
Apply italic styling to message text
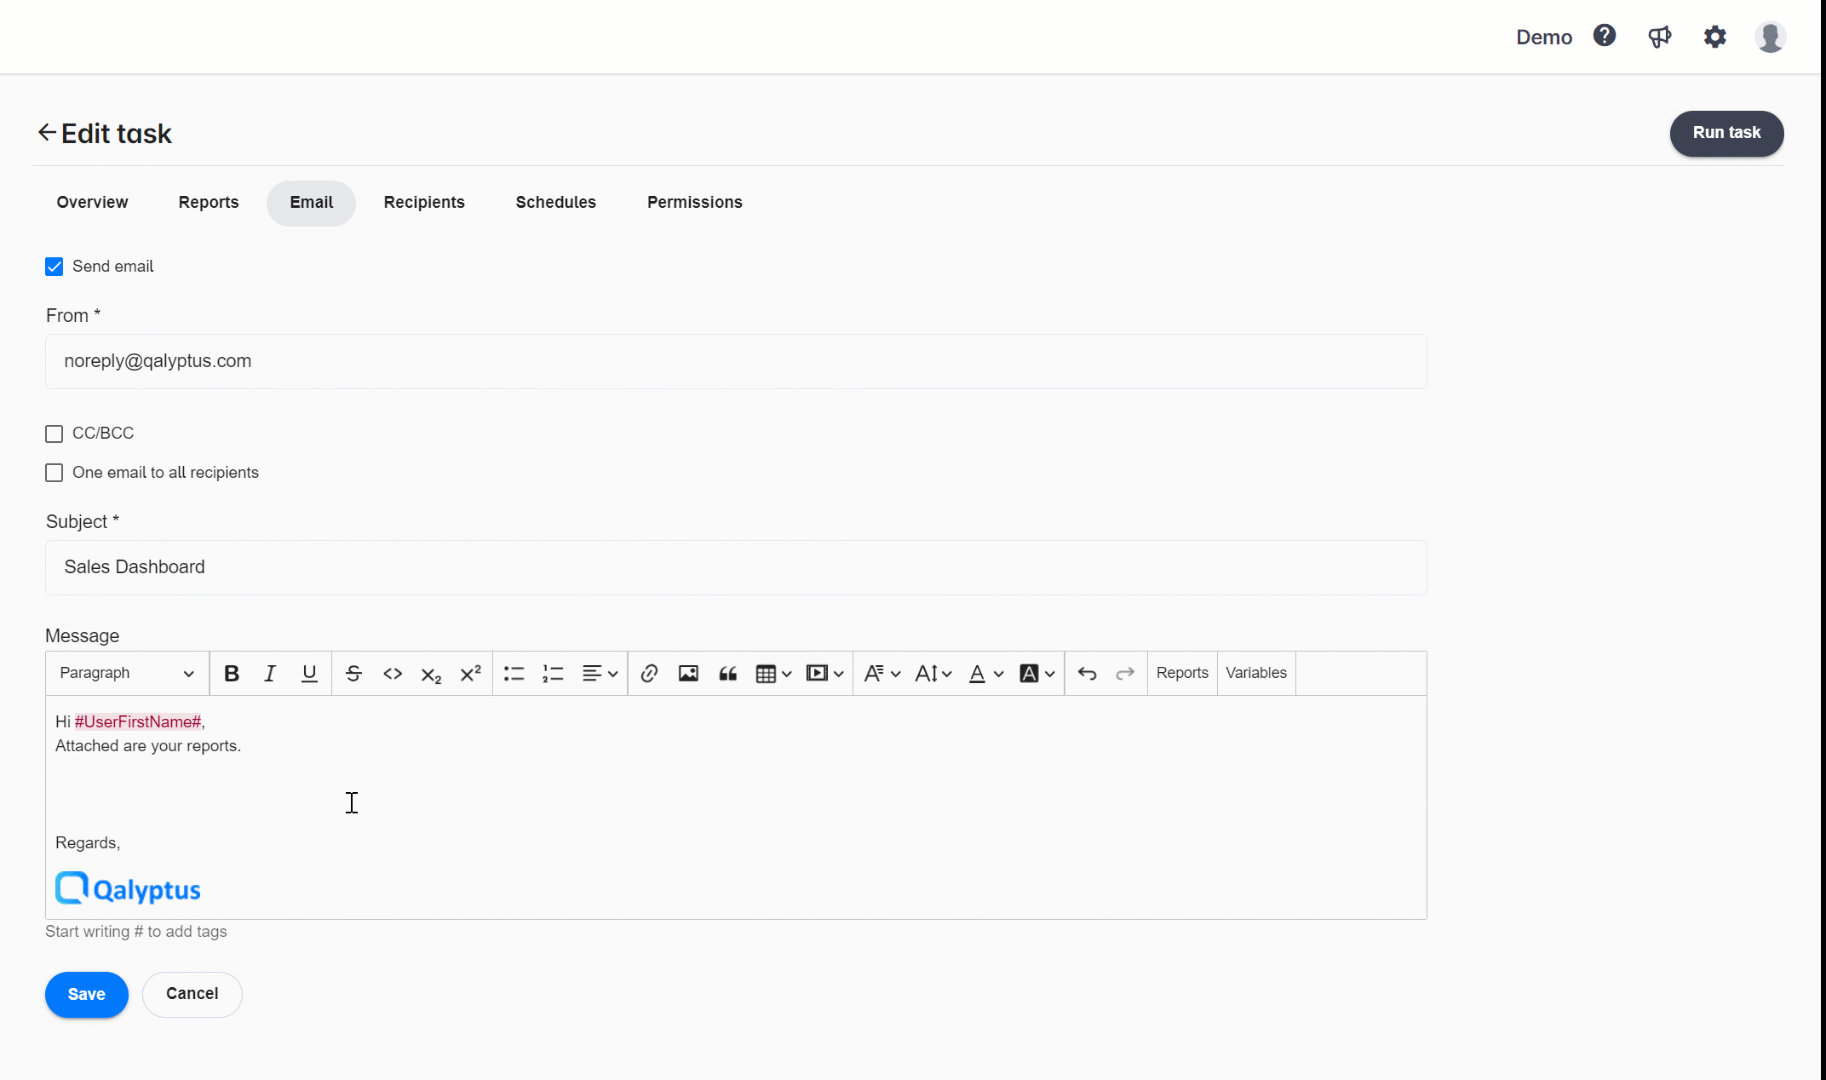click(x=270, y=673)
